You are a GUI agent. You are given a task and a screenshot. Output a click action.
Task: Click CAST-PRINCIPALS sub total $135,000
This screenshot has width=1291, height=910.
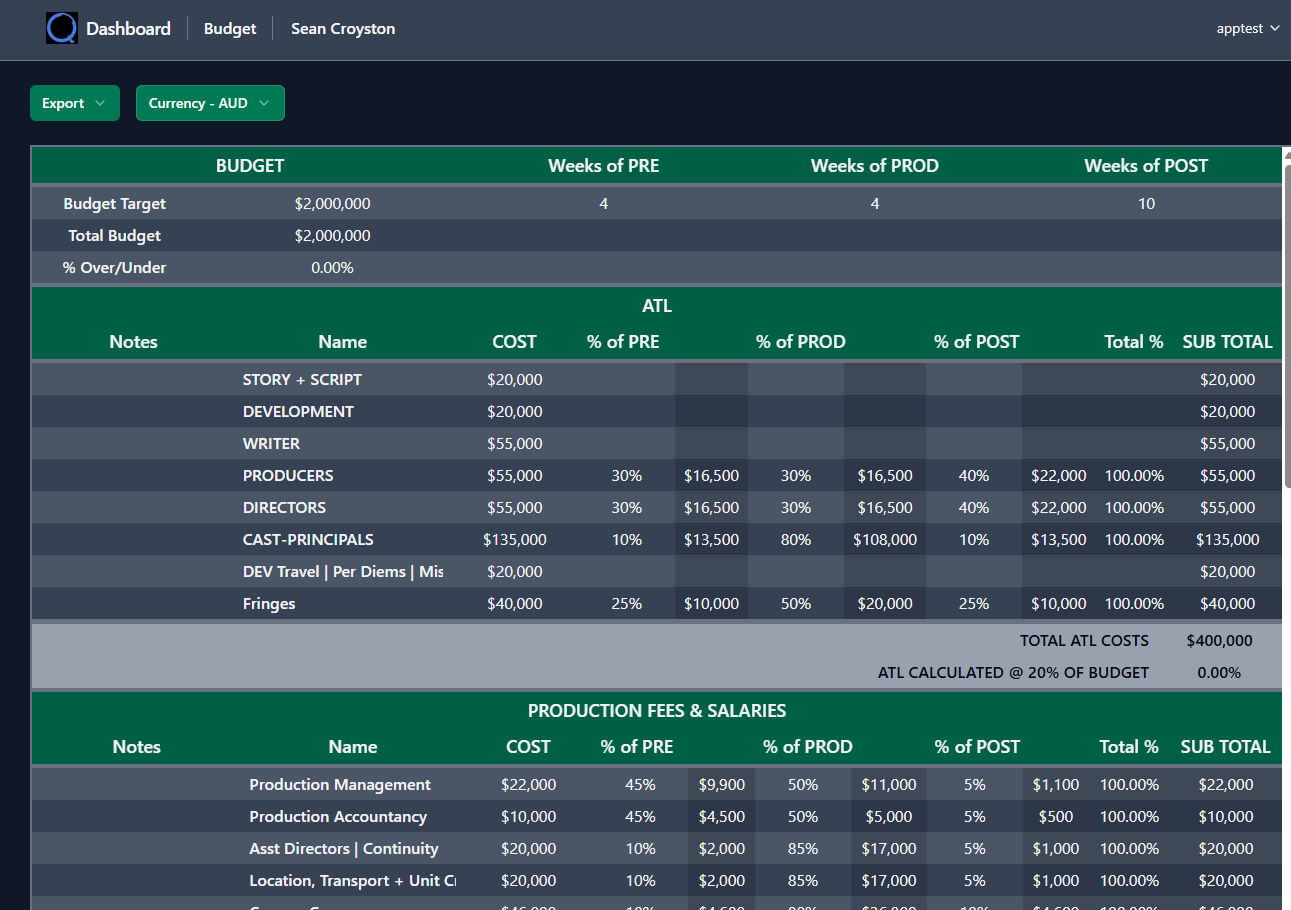click(1227, 539)
